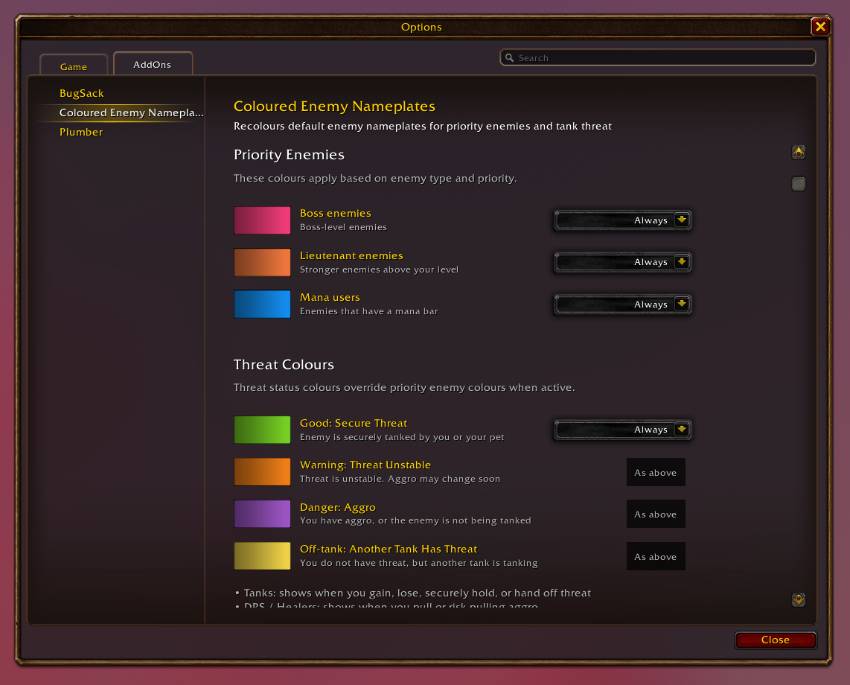Pick the Boss enemies pink colour swatch
Viewport: 850px width, 685px height.
(x=262, y=220)
